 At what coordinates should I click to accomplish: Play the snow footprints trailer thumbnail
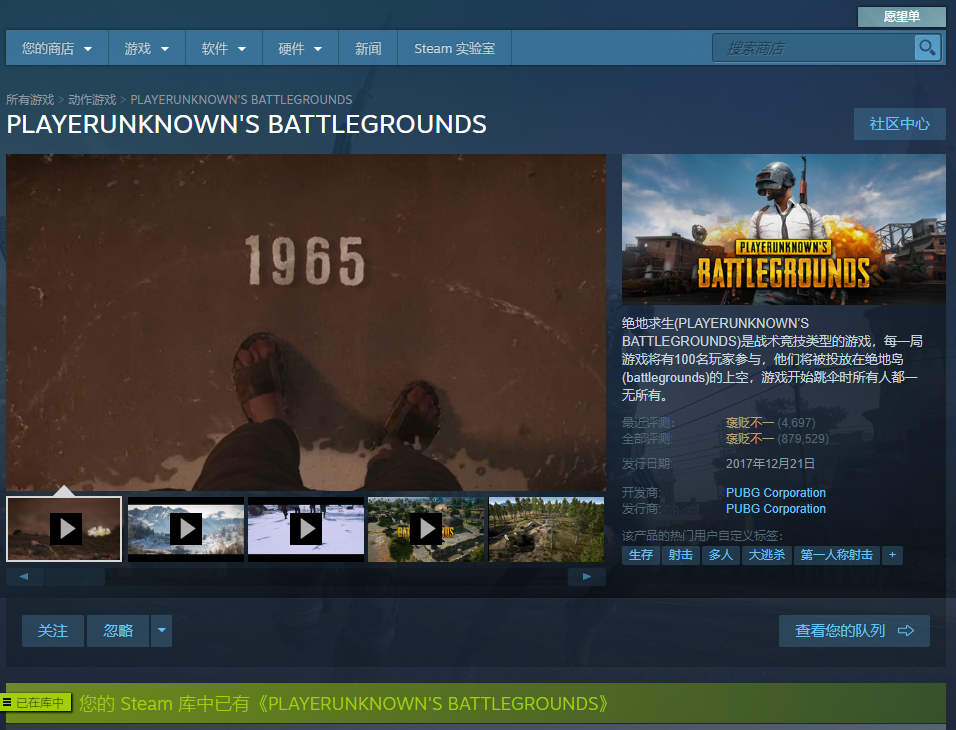point(306,529)
